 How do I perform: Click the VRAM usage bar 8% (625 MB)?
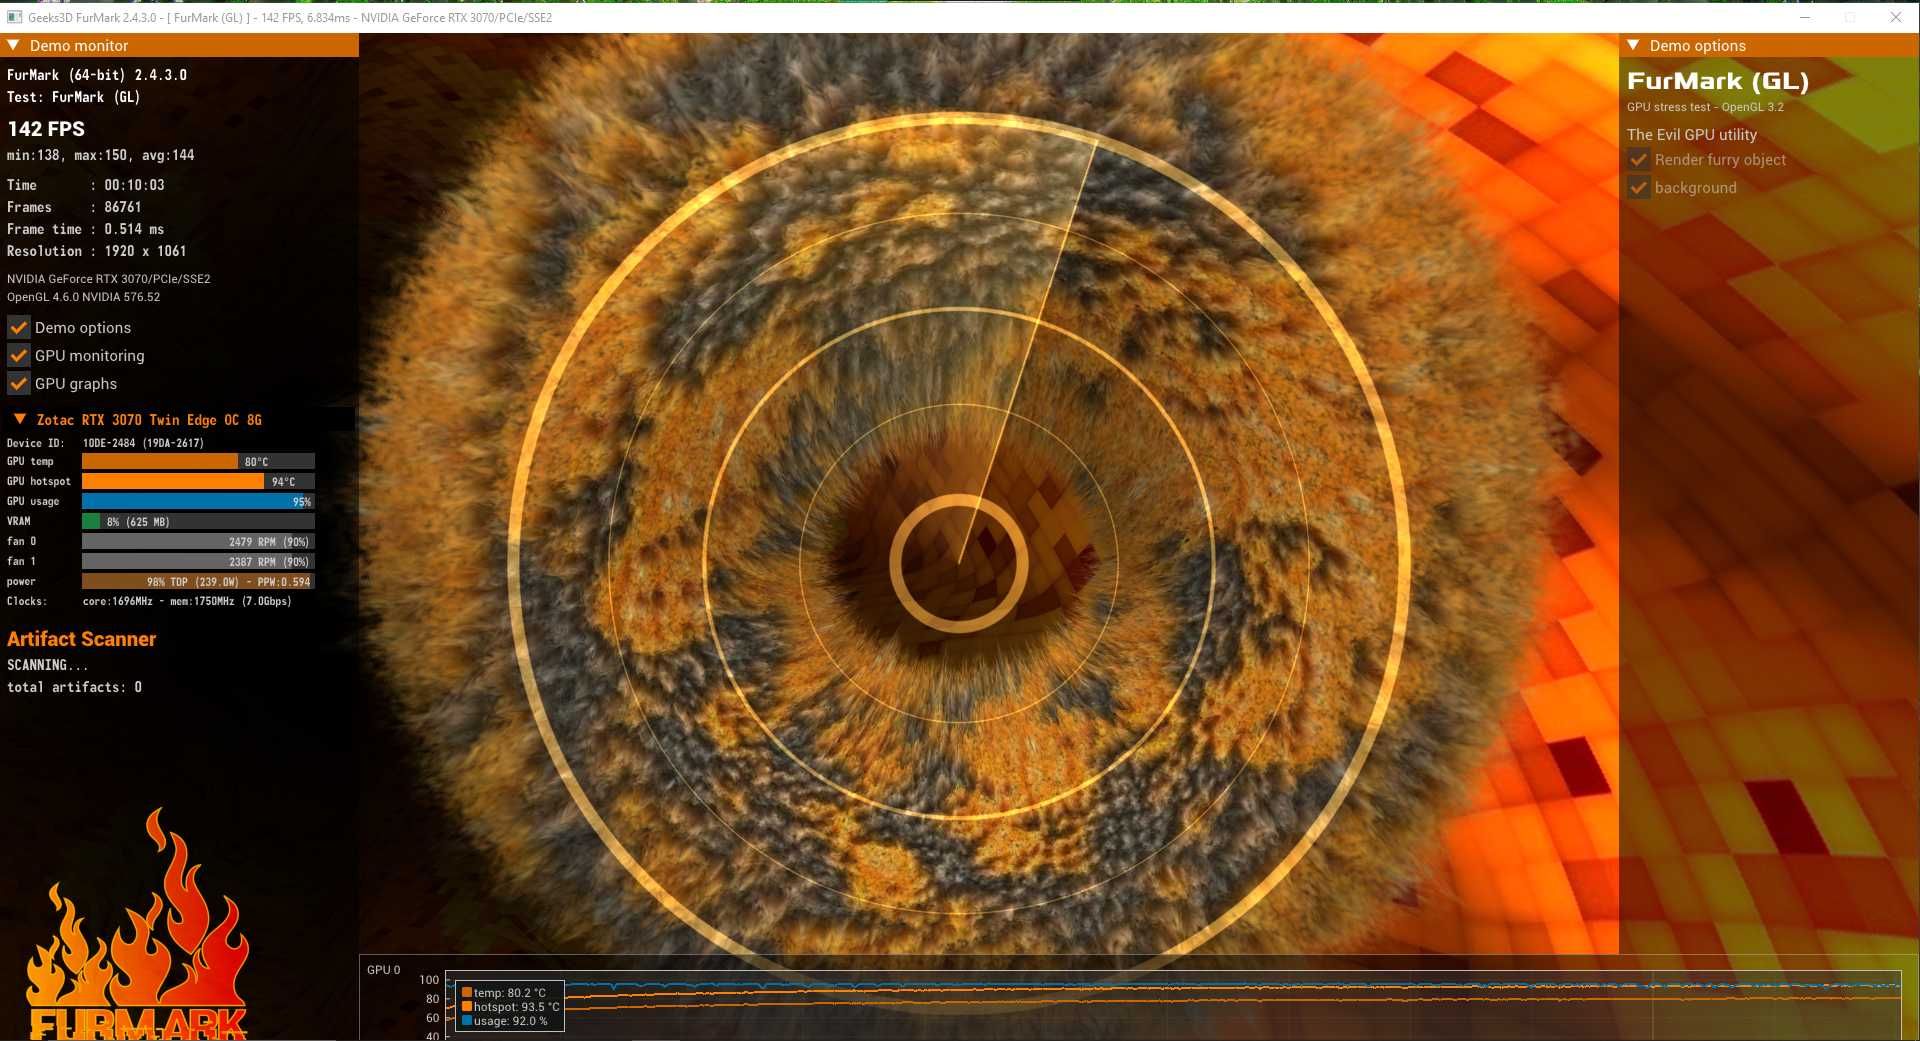pyautogui.click(x=198, y=521)
